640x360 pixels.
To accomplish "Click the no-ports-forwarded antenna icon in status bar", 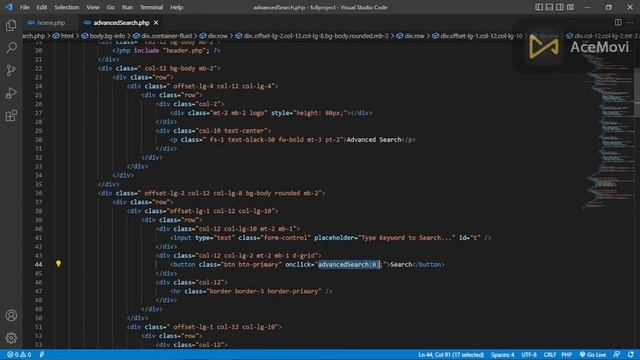I will 42,355.
